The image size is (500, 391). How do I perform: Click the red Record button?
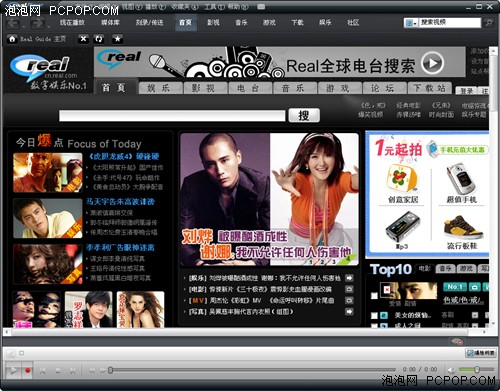coord(28,370)
